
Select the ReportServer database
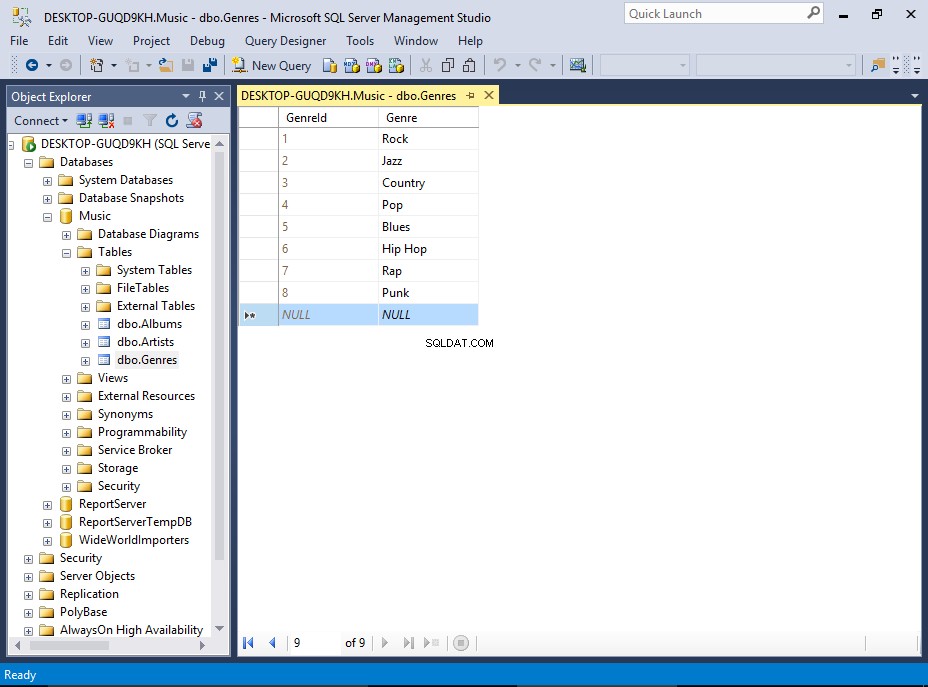[112, 504]
